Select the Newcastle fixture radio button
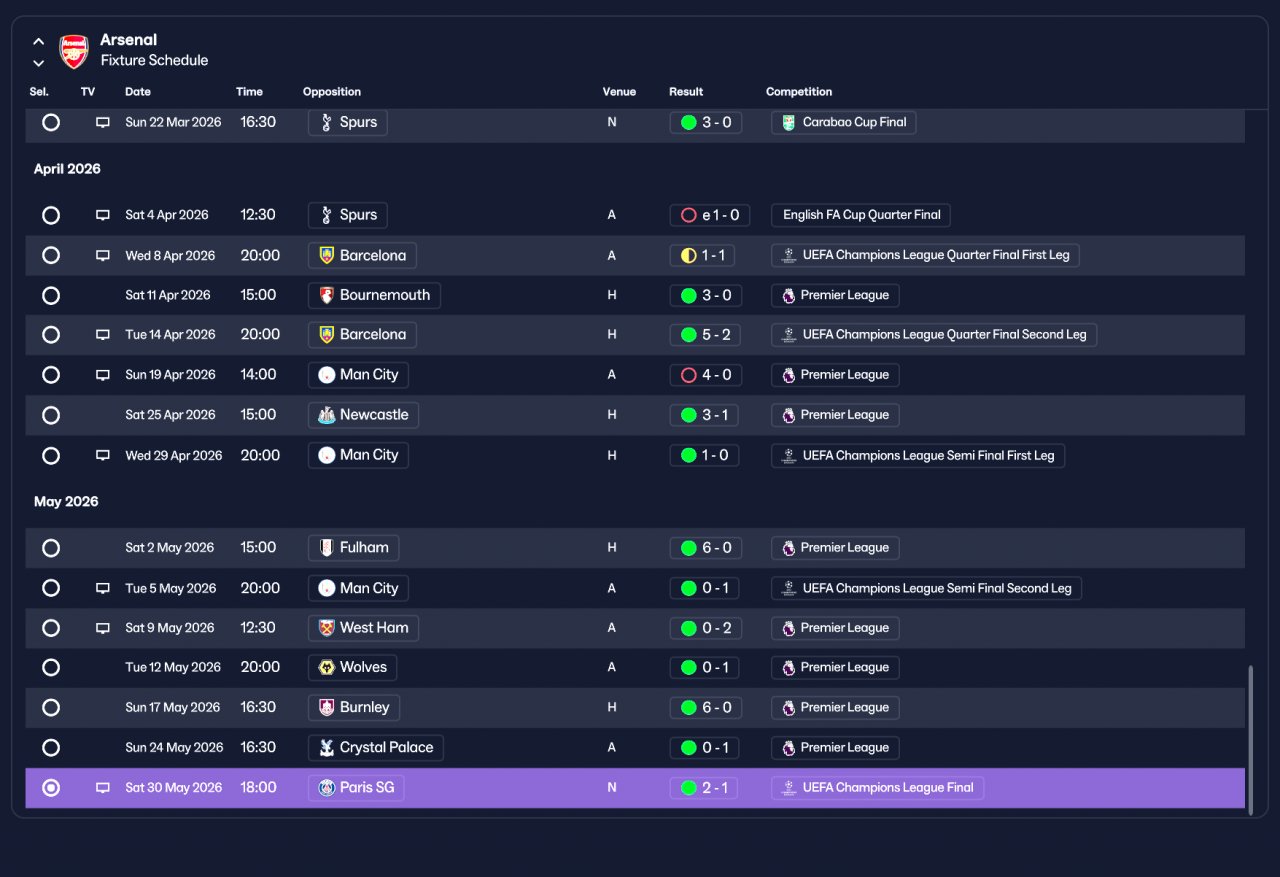The image size is (1280, 877). pyautogui.click(x=51, y=415)
